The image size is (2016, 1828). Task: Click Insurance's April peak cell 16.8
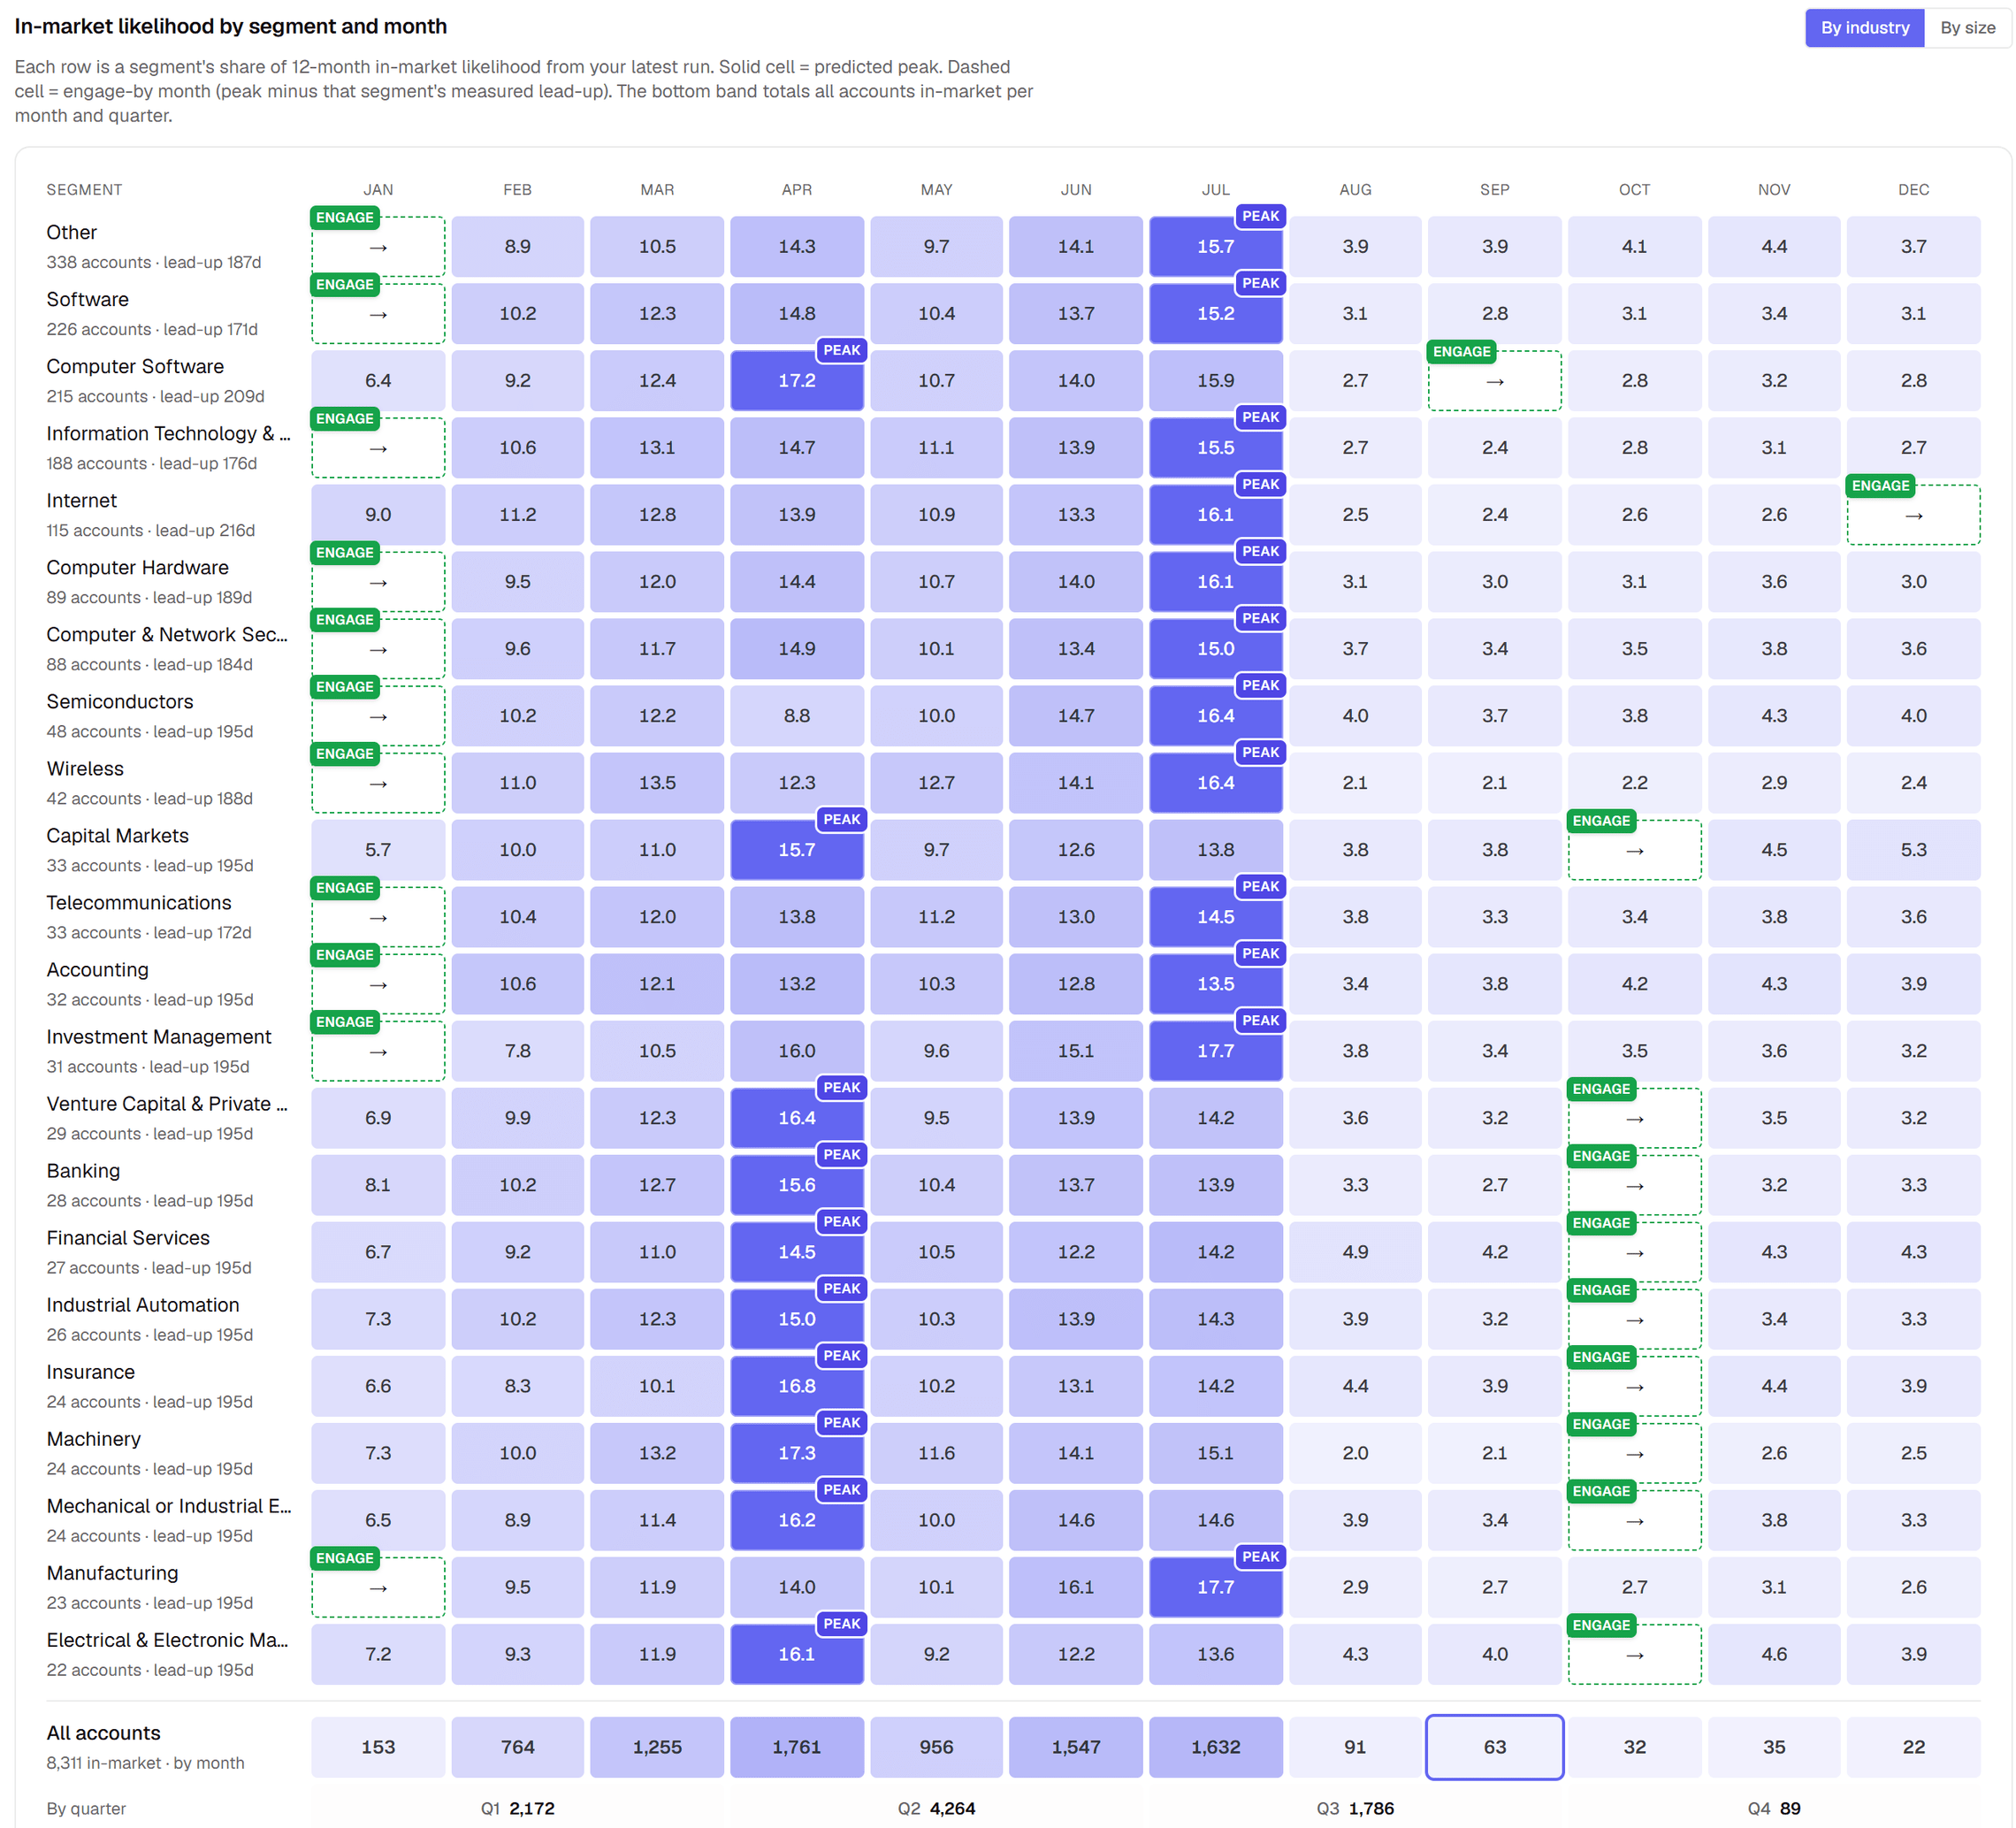pyautogui.click(x=797, y=1386)
